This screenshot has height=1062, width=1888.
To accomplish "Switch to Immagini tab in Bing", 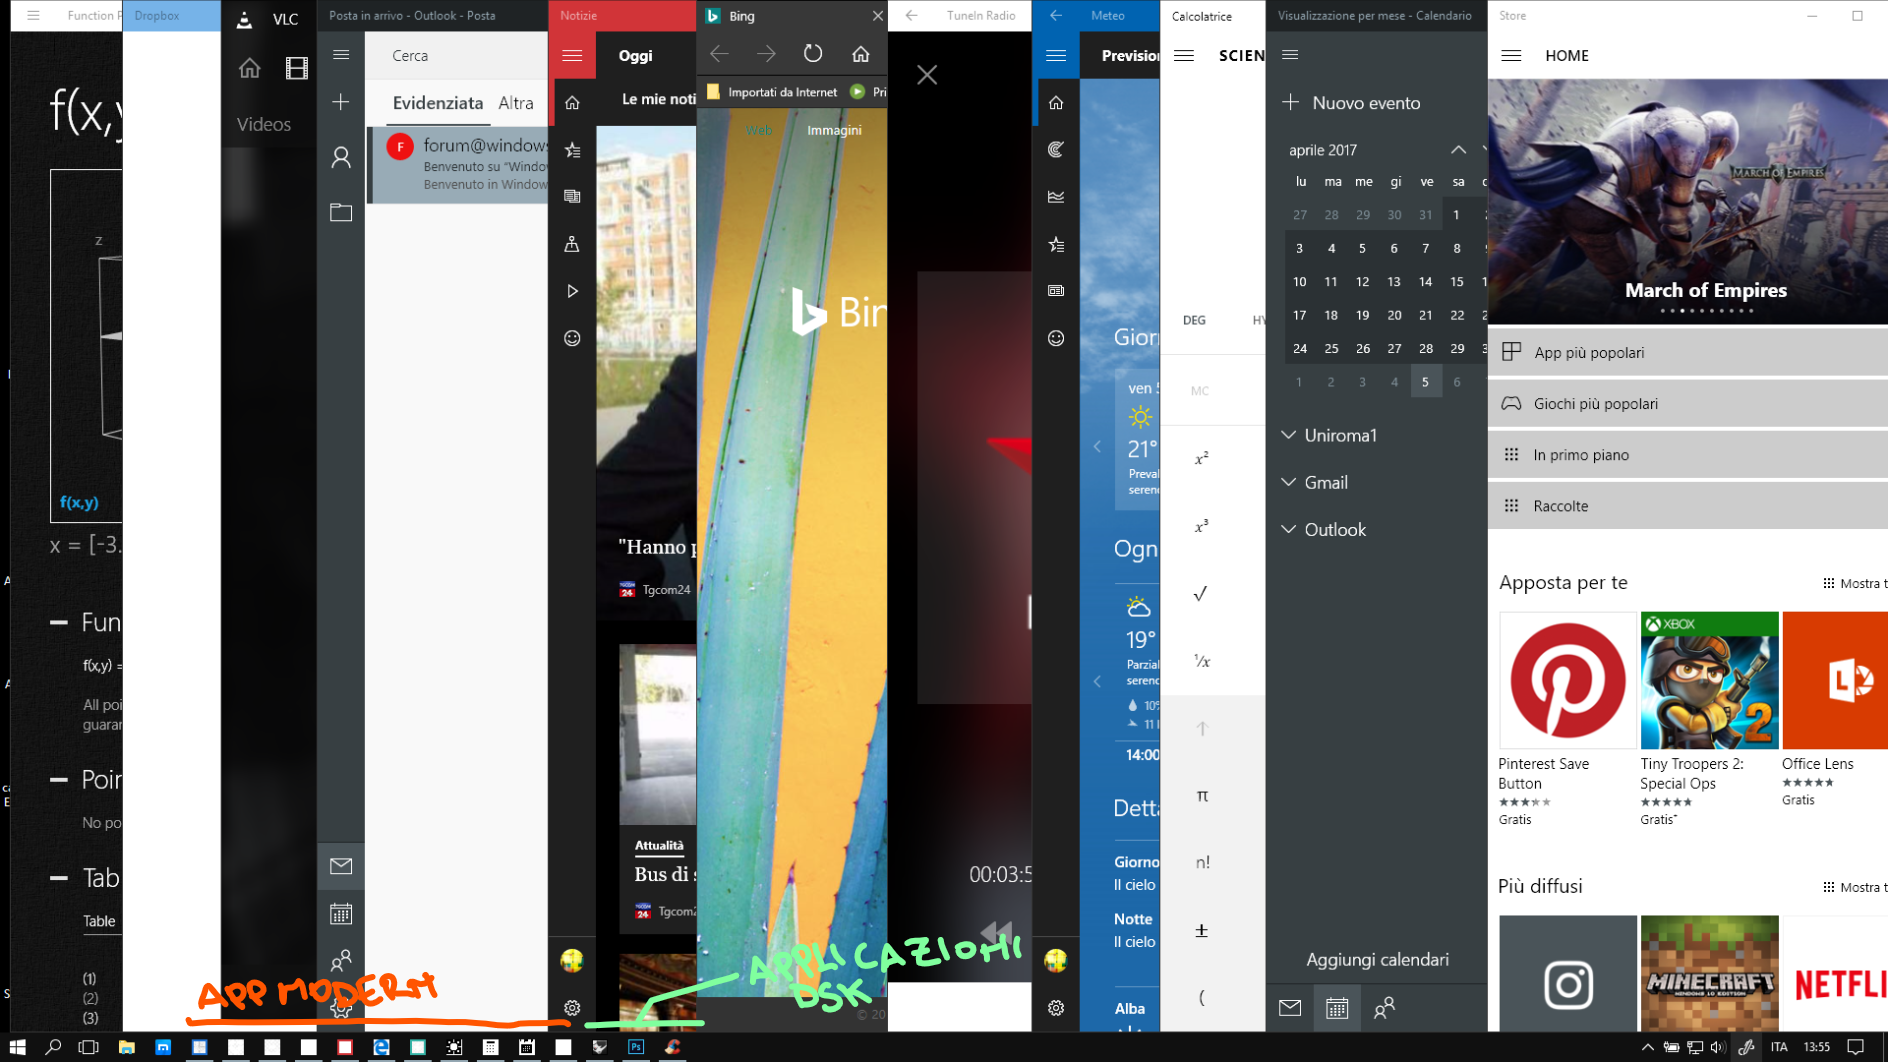I will (834, 130).
